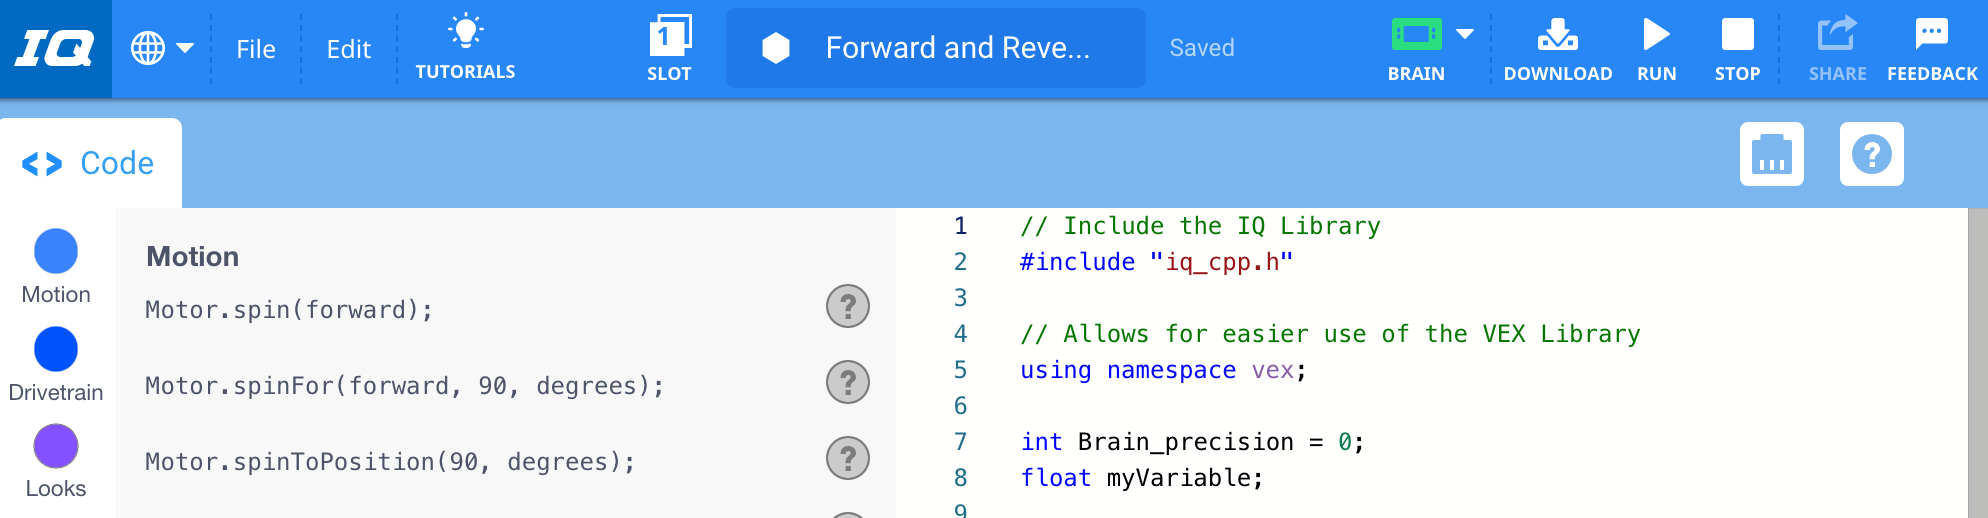Click the VEX IQ logo
The image size is (1988, 518).
55,48
